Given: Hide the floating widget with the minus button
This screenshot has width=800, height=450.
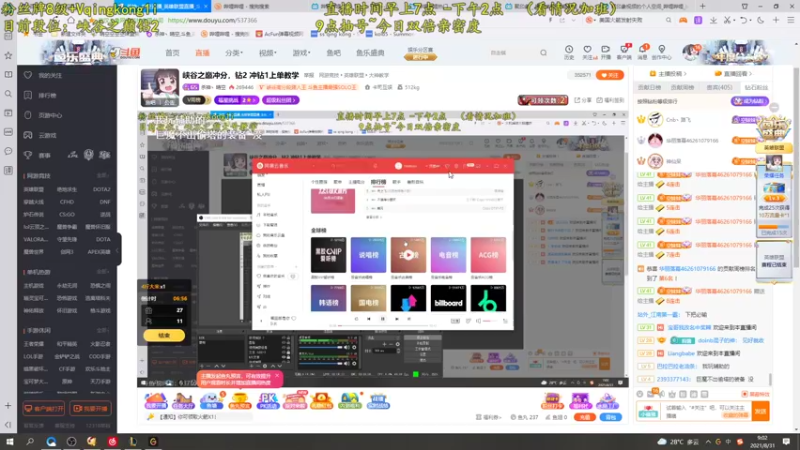Looking at the screenshot, I should click(774, 107).
